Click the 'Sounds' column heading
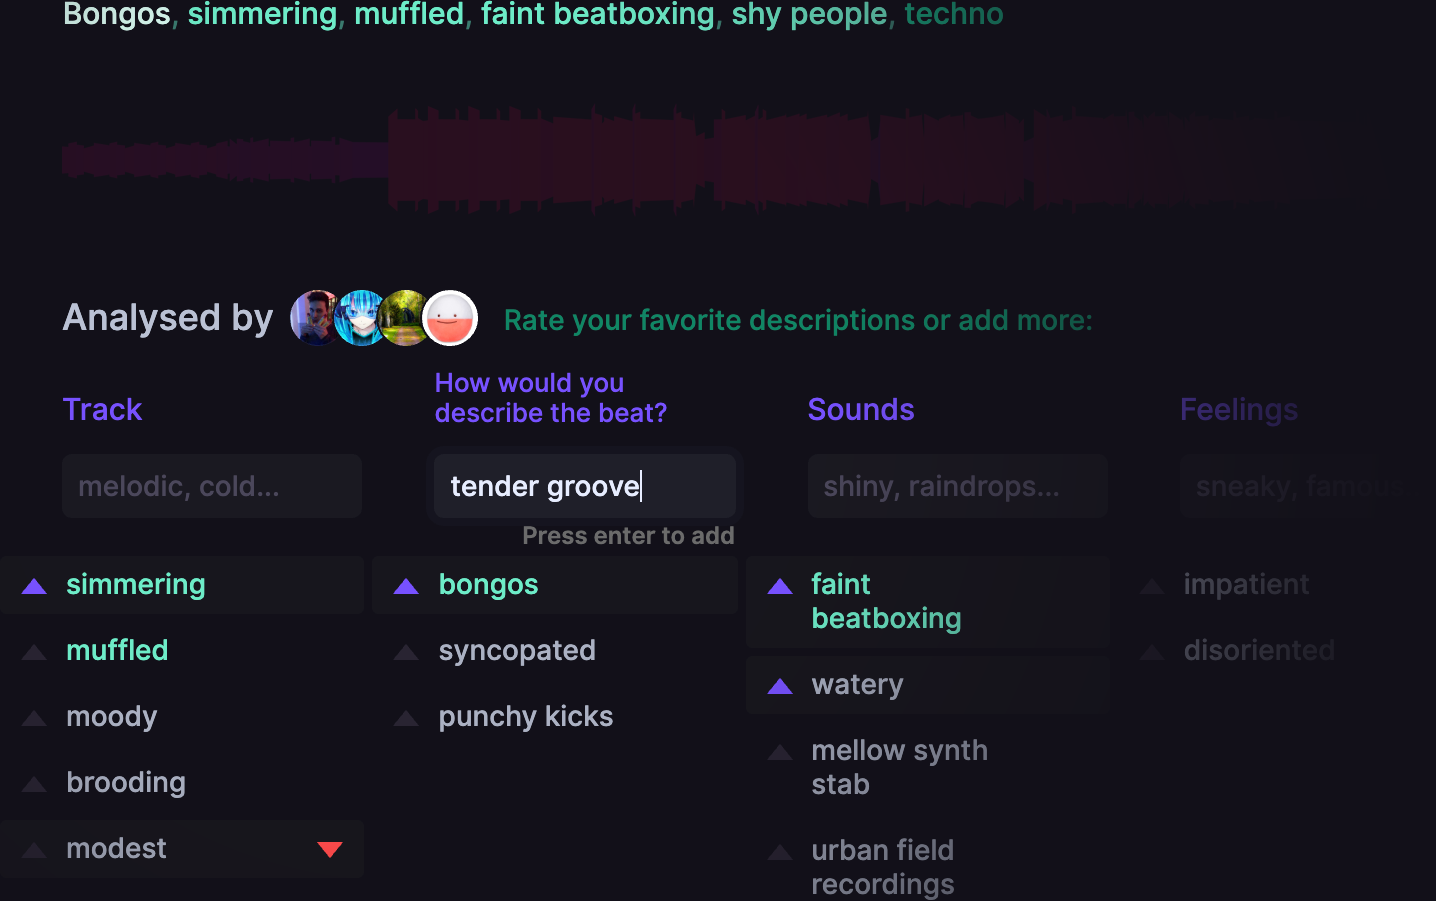 (x=860, y=409)
